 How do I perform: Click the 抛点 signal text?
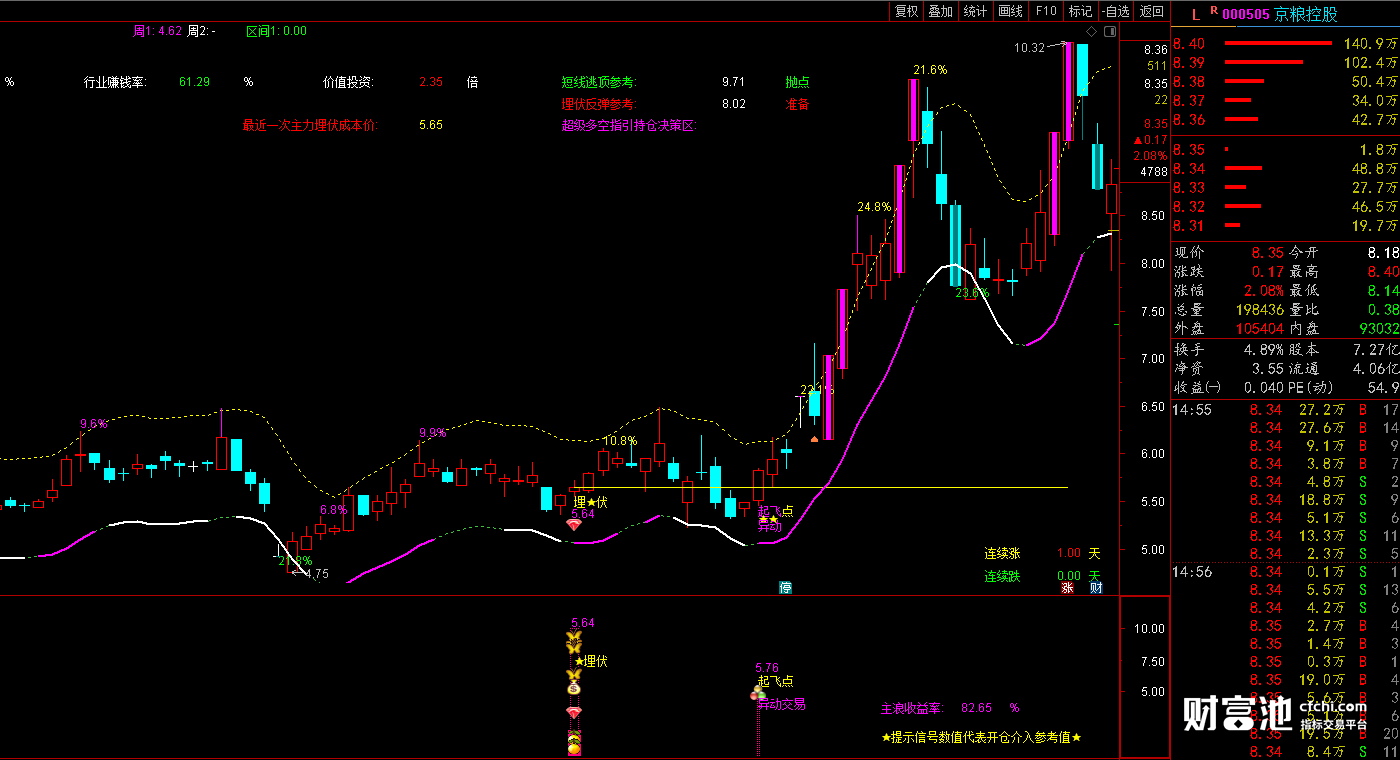point(797,82)
